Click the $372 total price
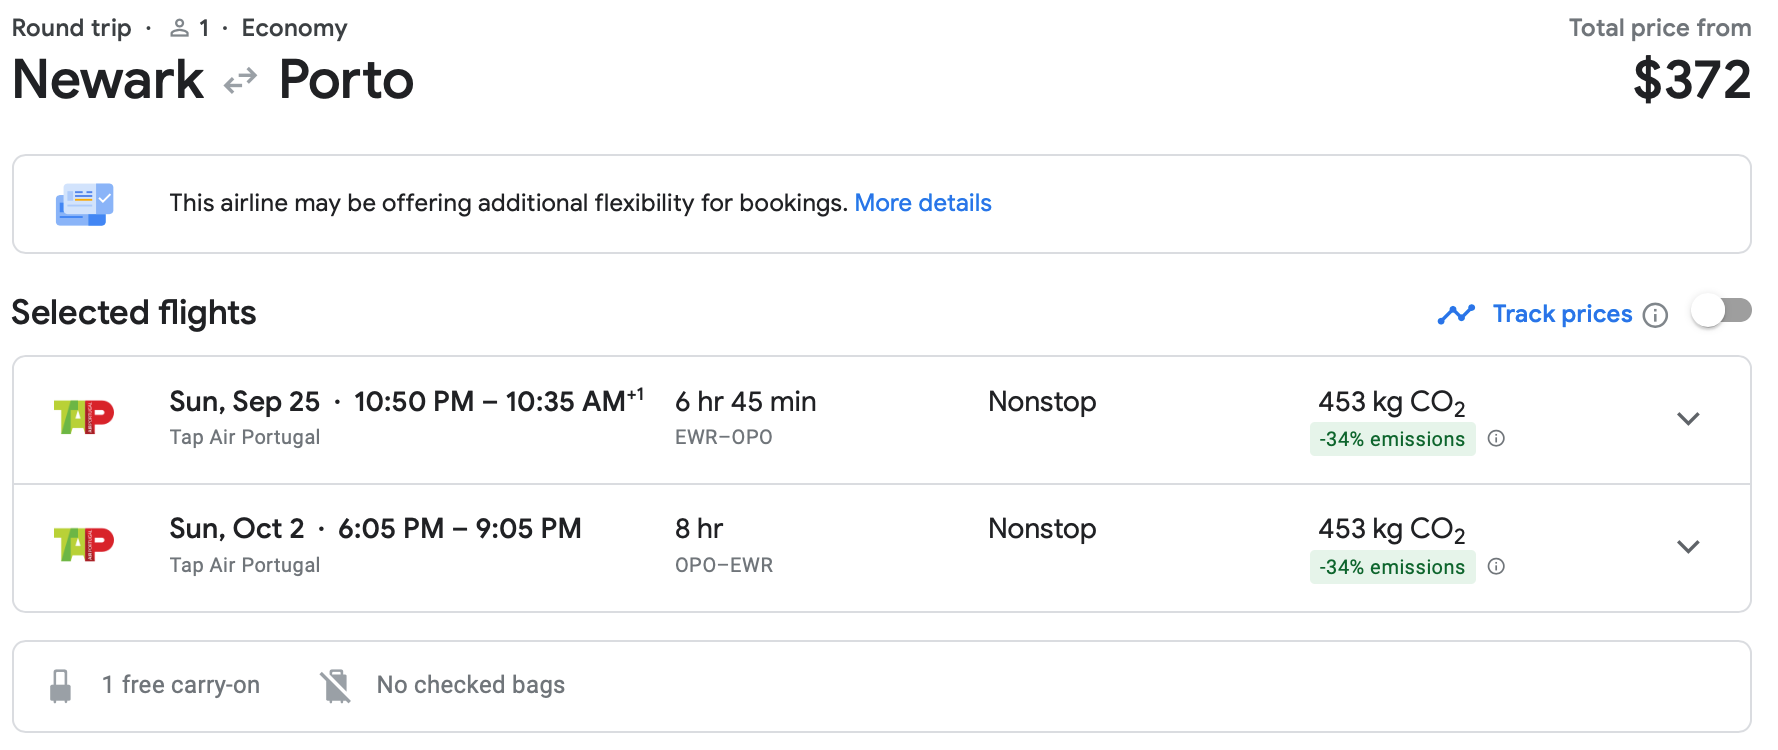Viewport: 1778px width, 750px height. coord(1692,80)
